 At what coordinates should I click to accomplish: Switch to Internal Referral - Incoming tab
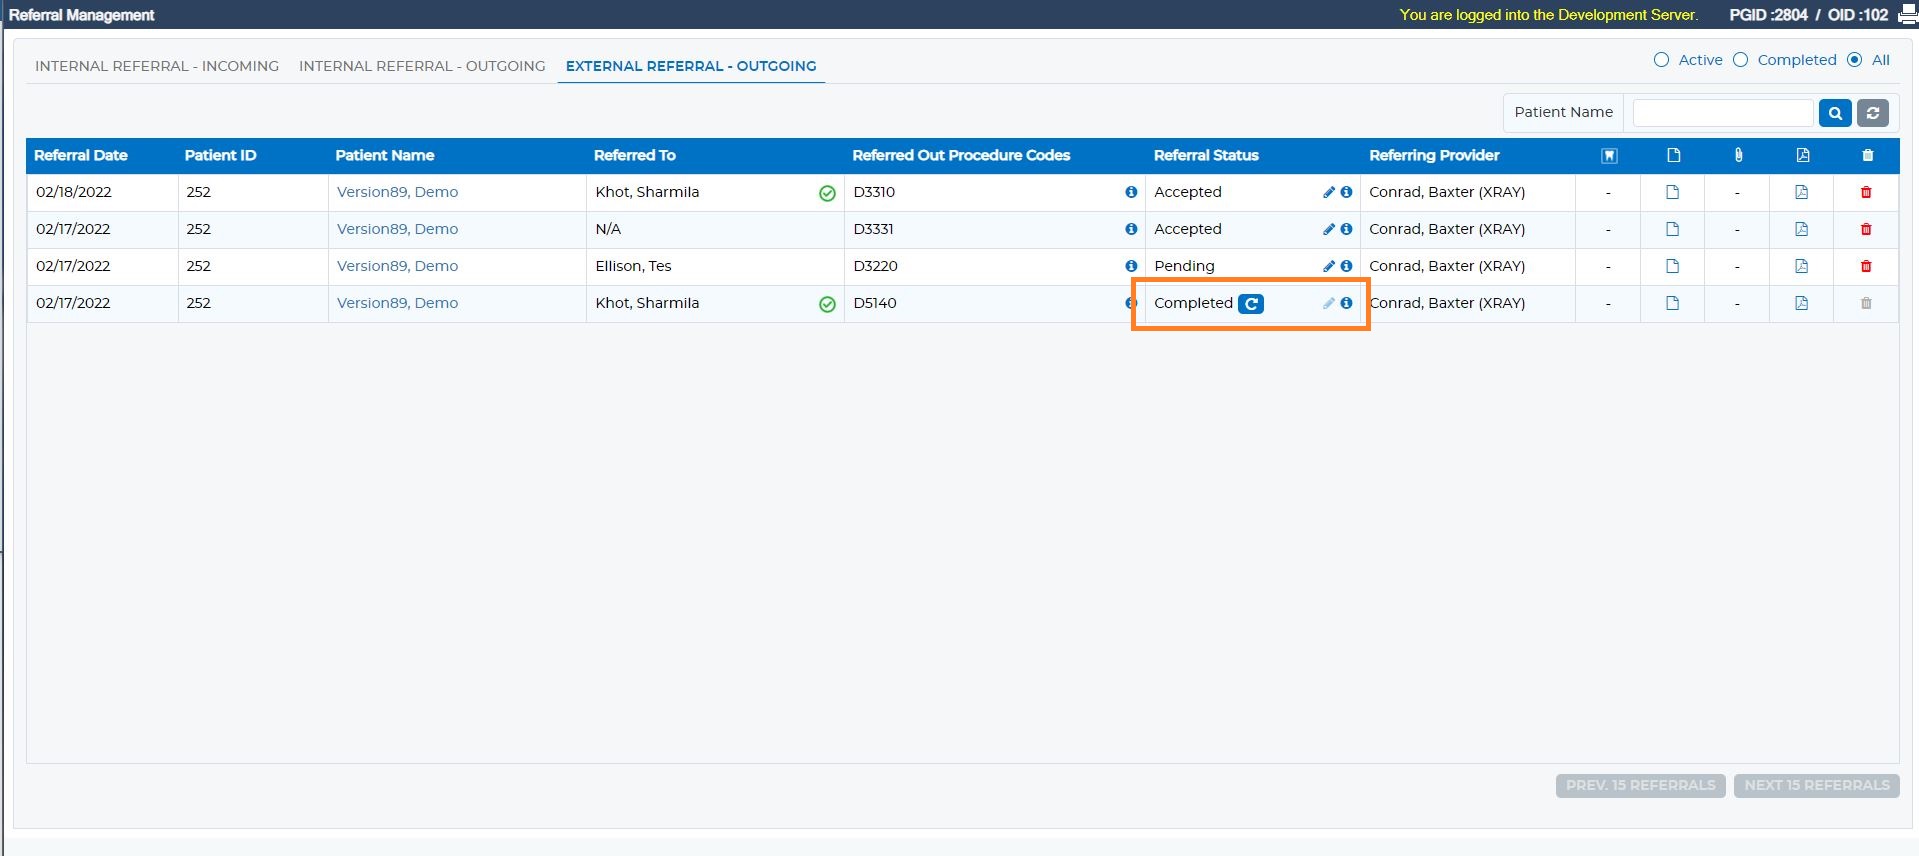point(157,66)
